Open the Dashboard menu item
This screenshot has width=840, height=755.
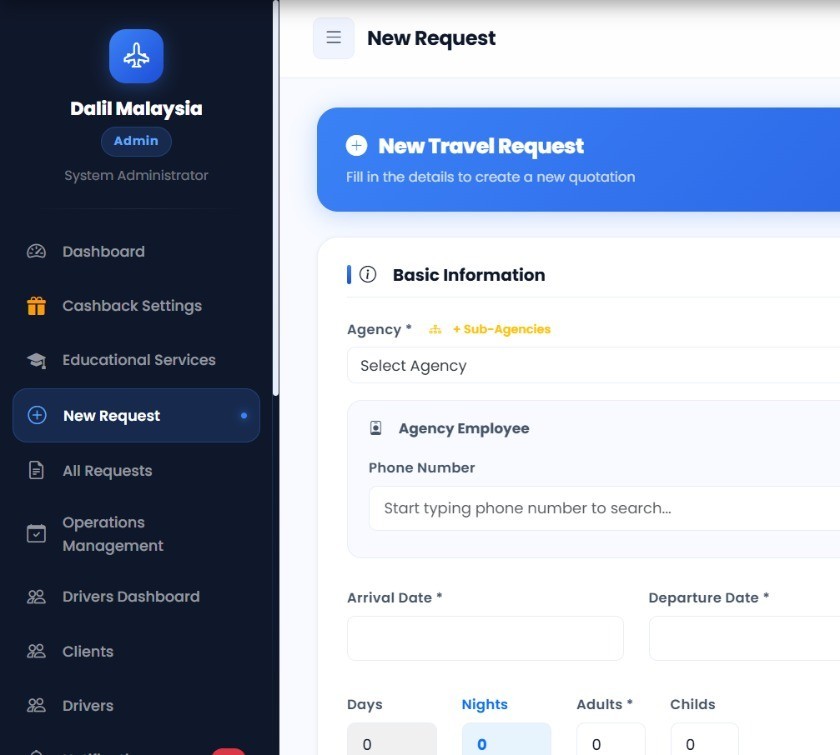pos(136,251)
